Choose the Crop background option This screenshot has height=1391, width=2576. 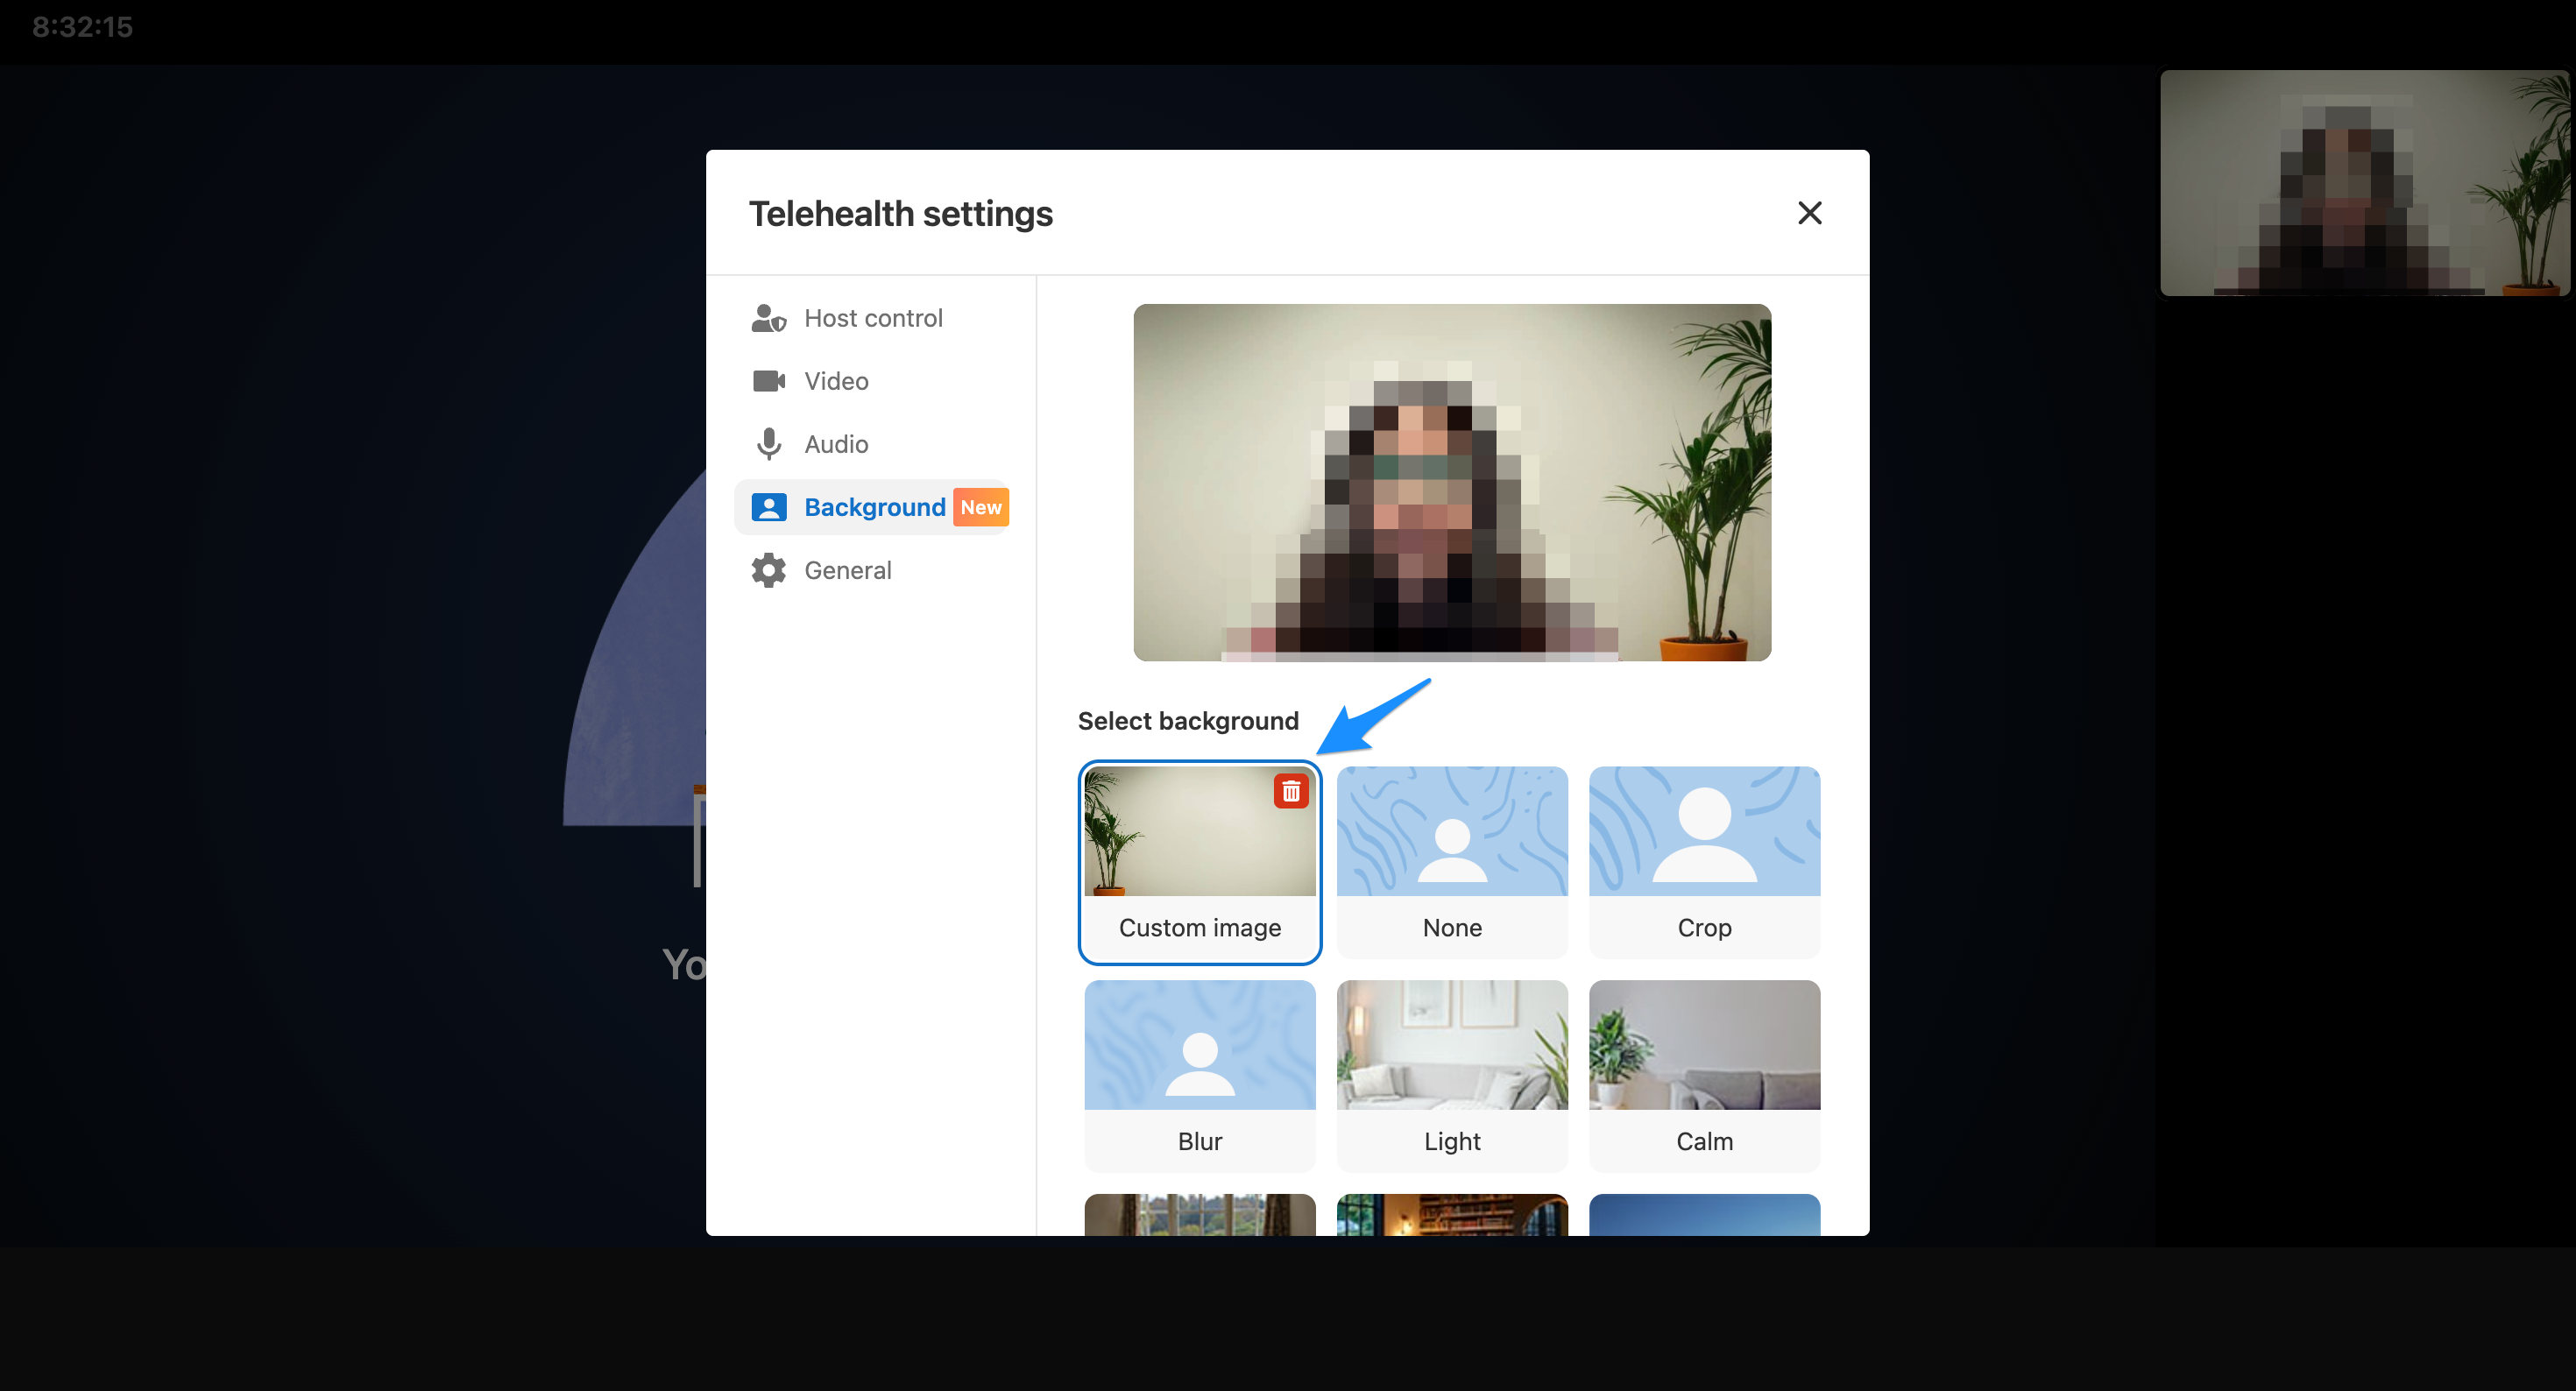[1704, 862]
